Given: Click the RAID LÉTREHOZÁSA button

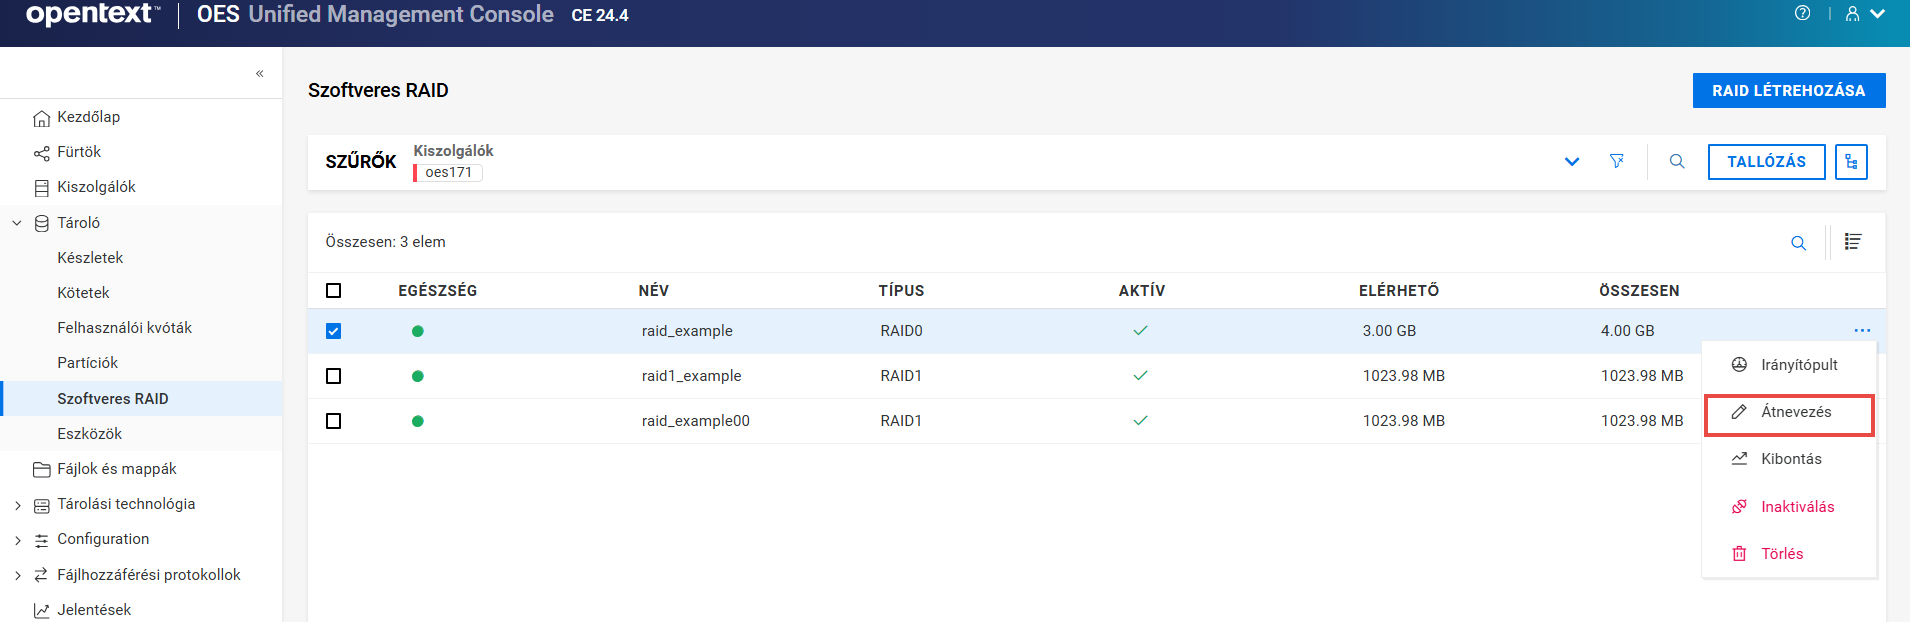Looking at the screenshot, I should click(1788, 91).
